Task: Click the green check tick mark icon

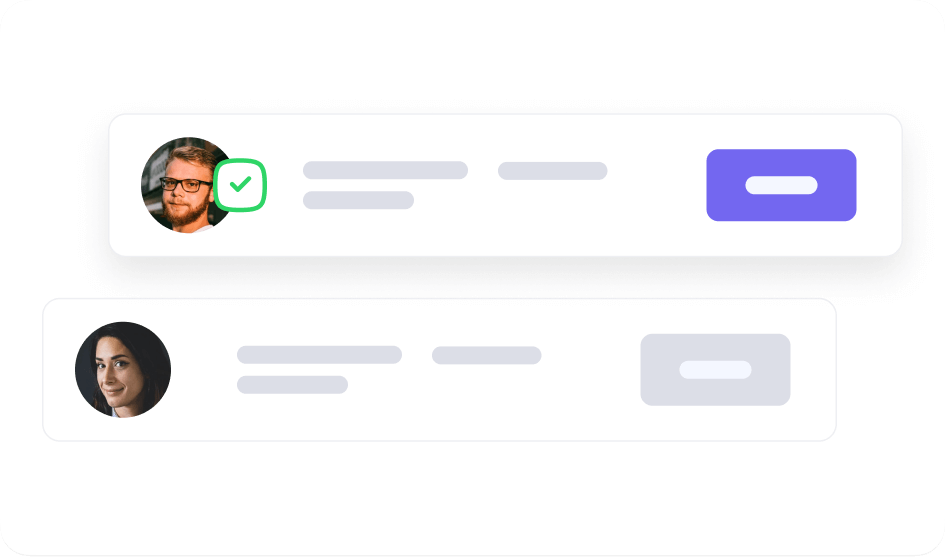Action: 240,184
